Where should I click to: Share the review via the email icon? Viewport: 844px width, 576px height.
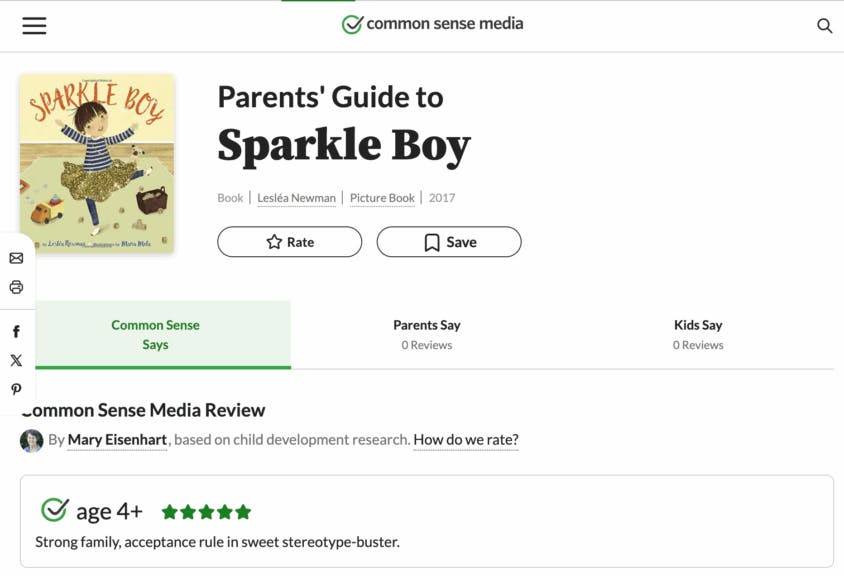(16, 258)
